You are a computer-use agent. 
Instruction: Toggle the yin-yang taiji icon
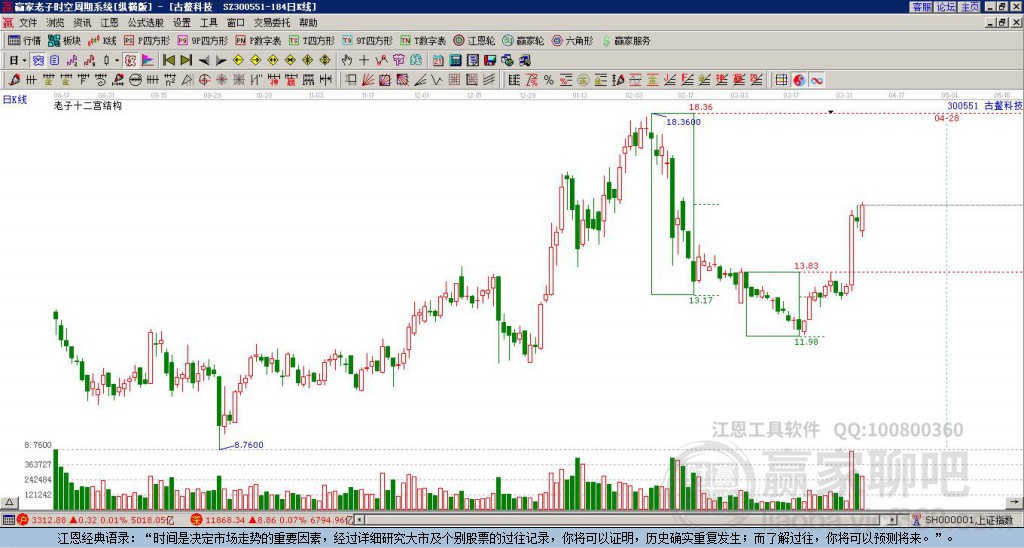pos(799,80)
